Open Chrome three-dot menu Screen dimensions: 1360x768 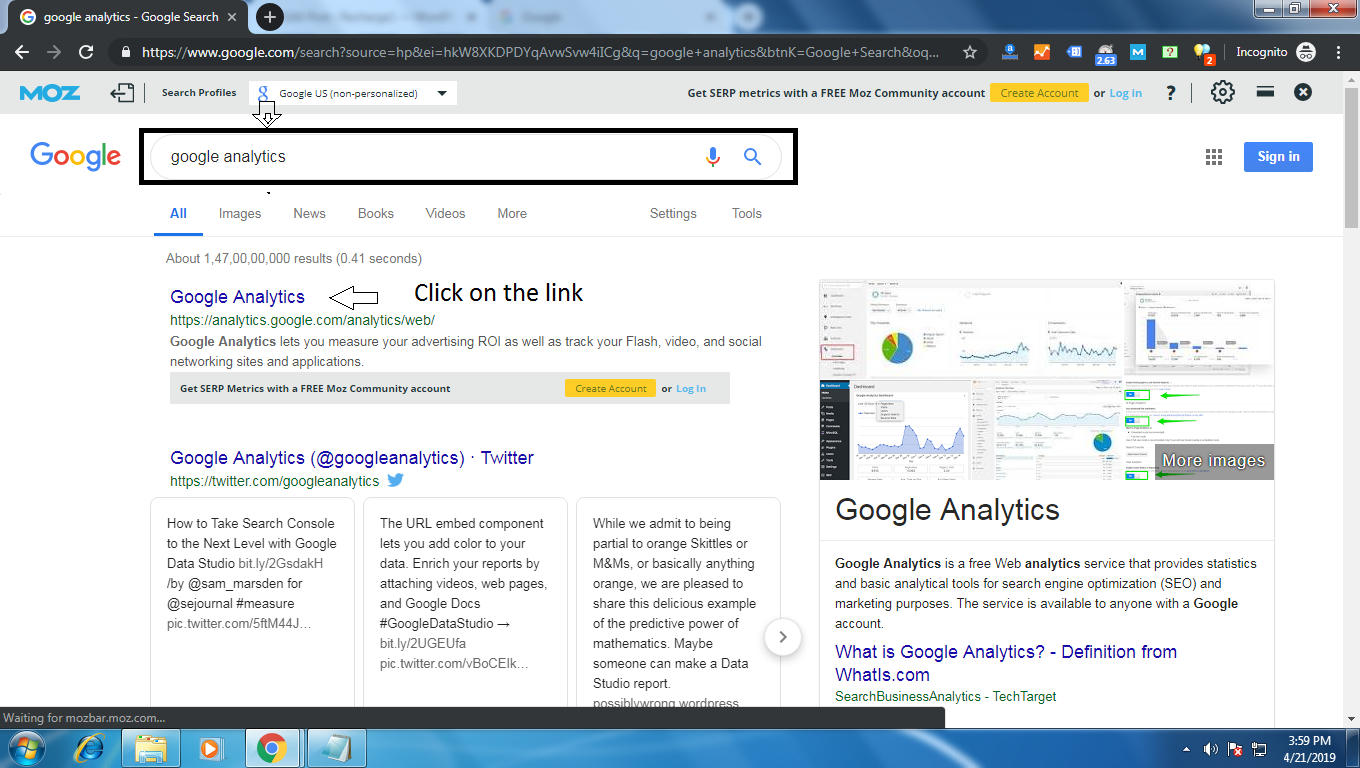coord(1338,52)
